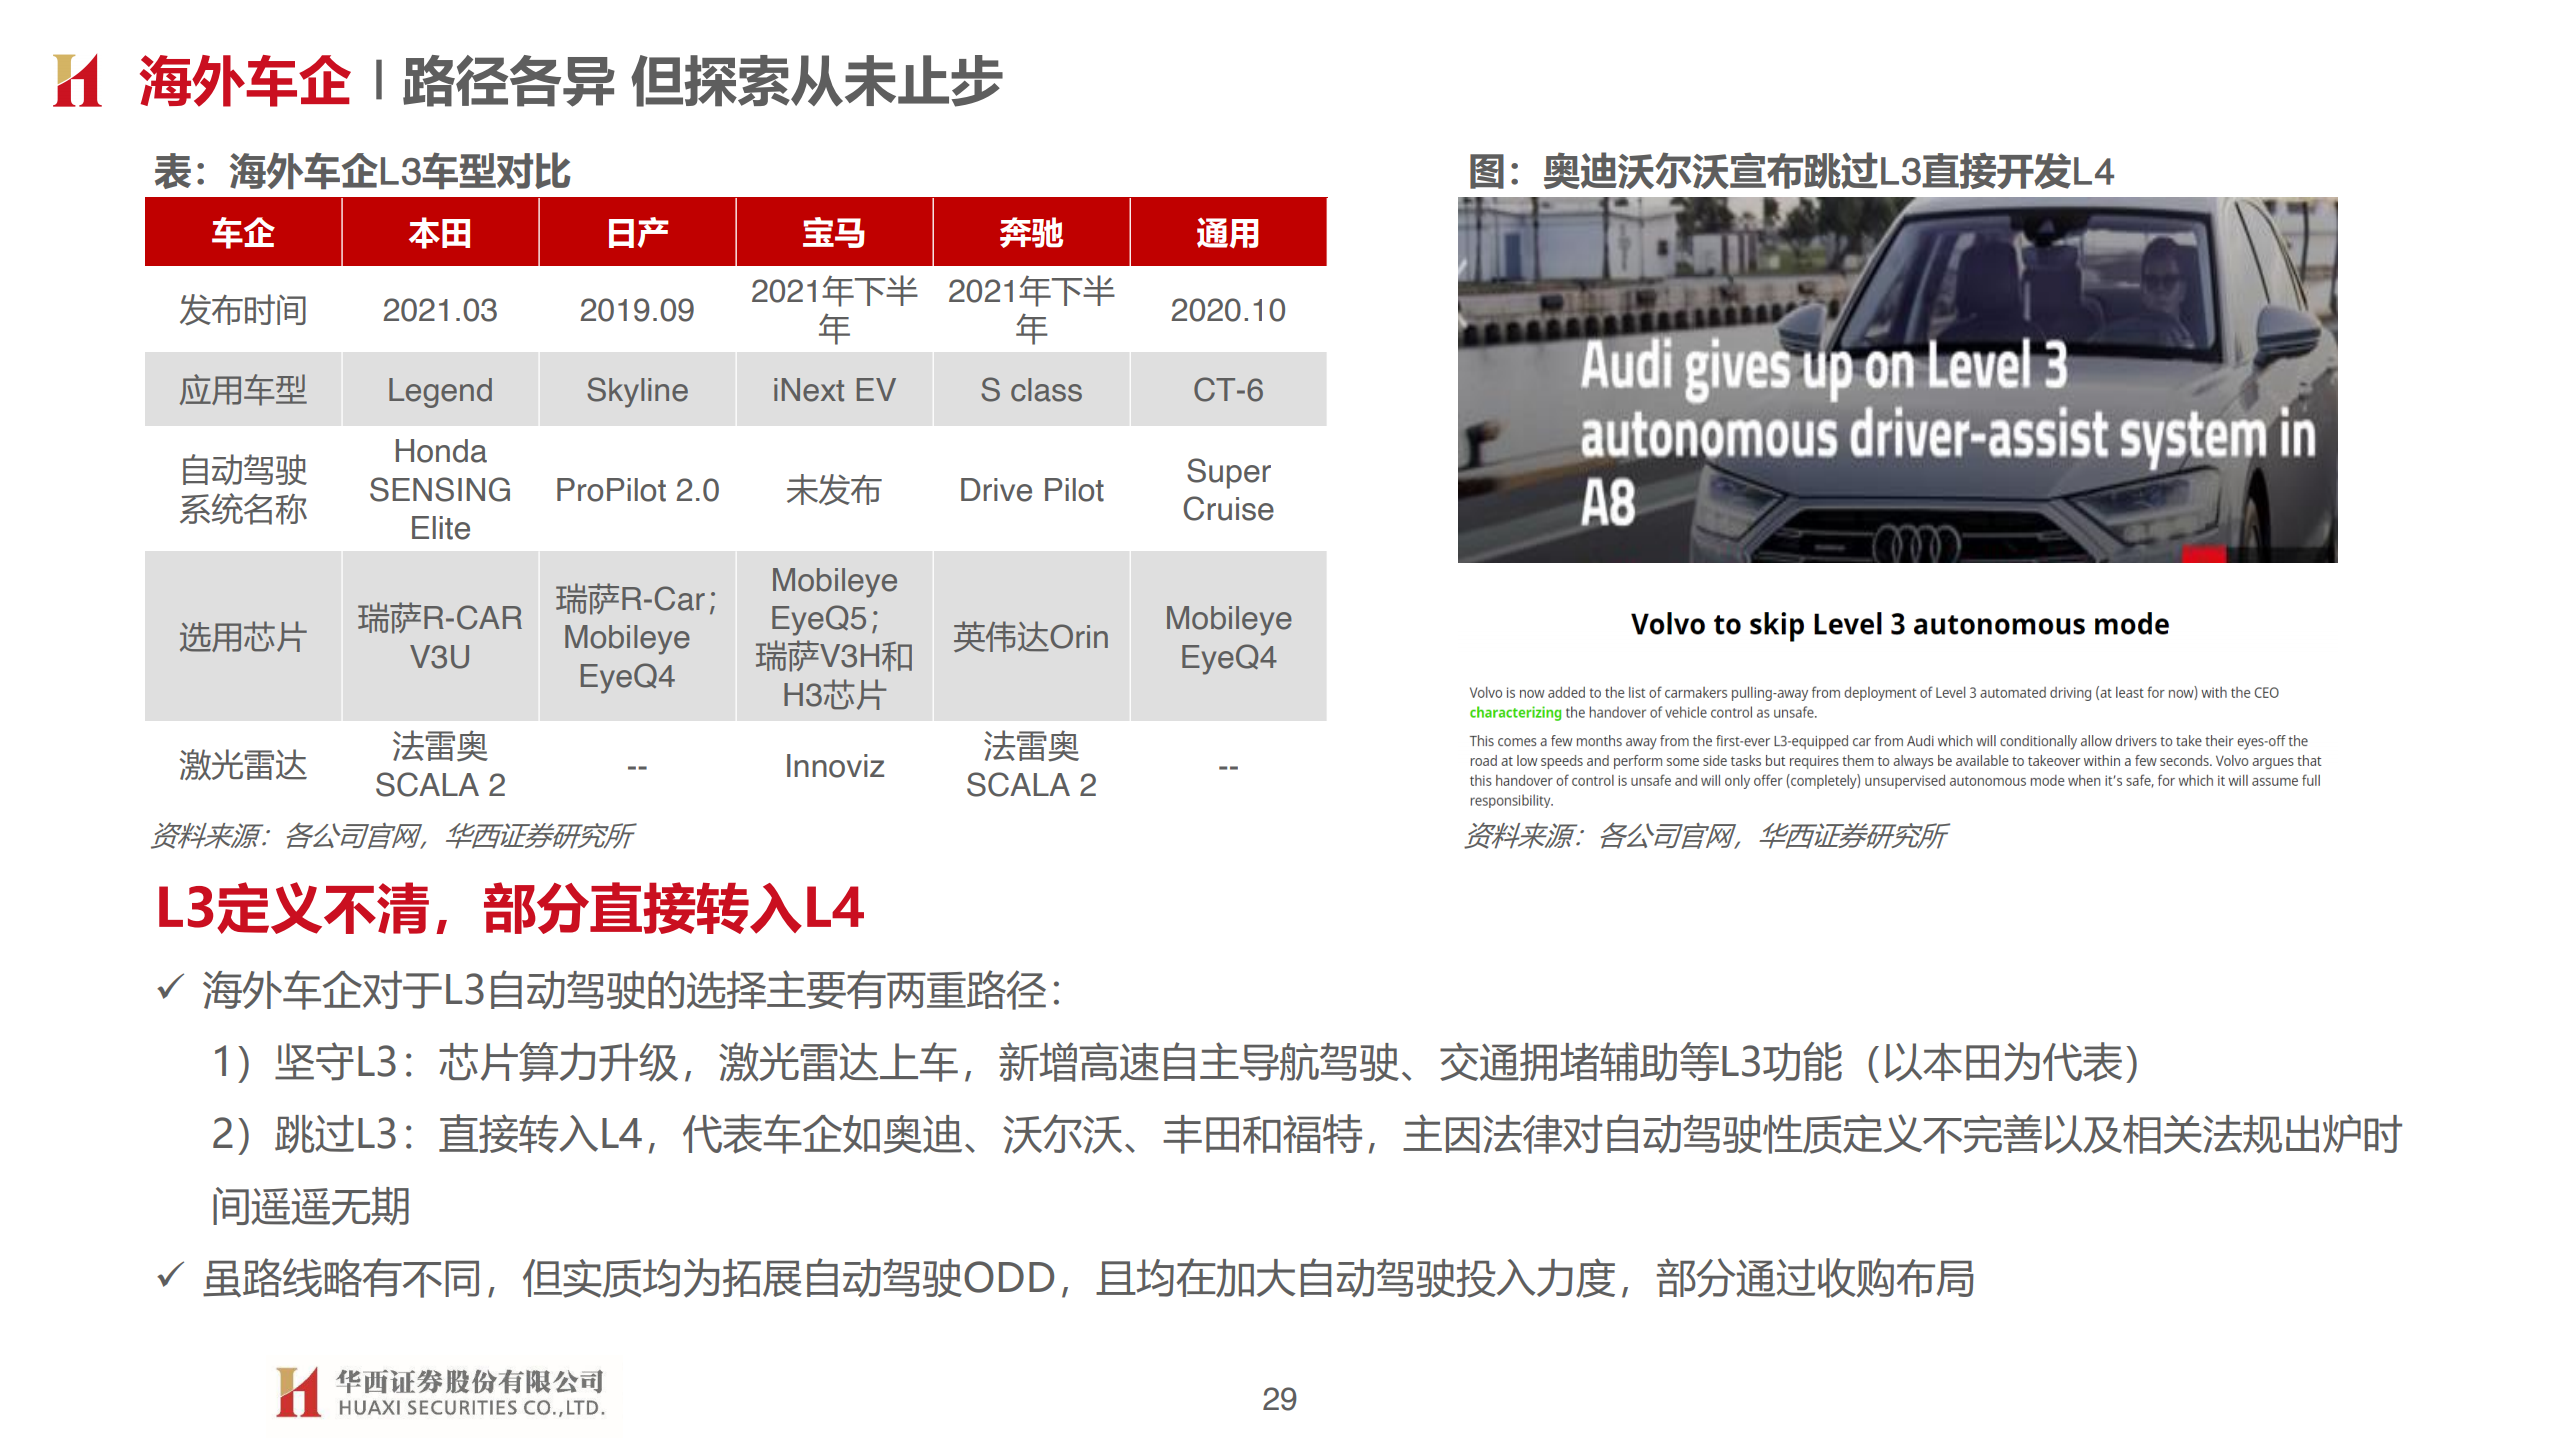Click the last bullet 虽路线略有不同
This screenshot has height=1440, width=2560.
coord(1066,1278)
